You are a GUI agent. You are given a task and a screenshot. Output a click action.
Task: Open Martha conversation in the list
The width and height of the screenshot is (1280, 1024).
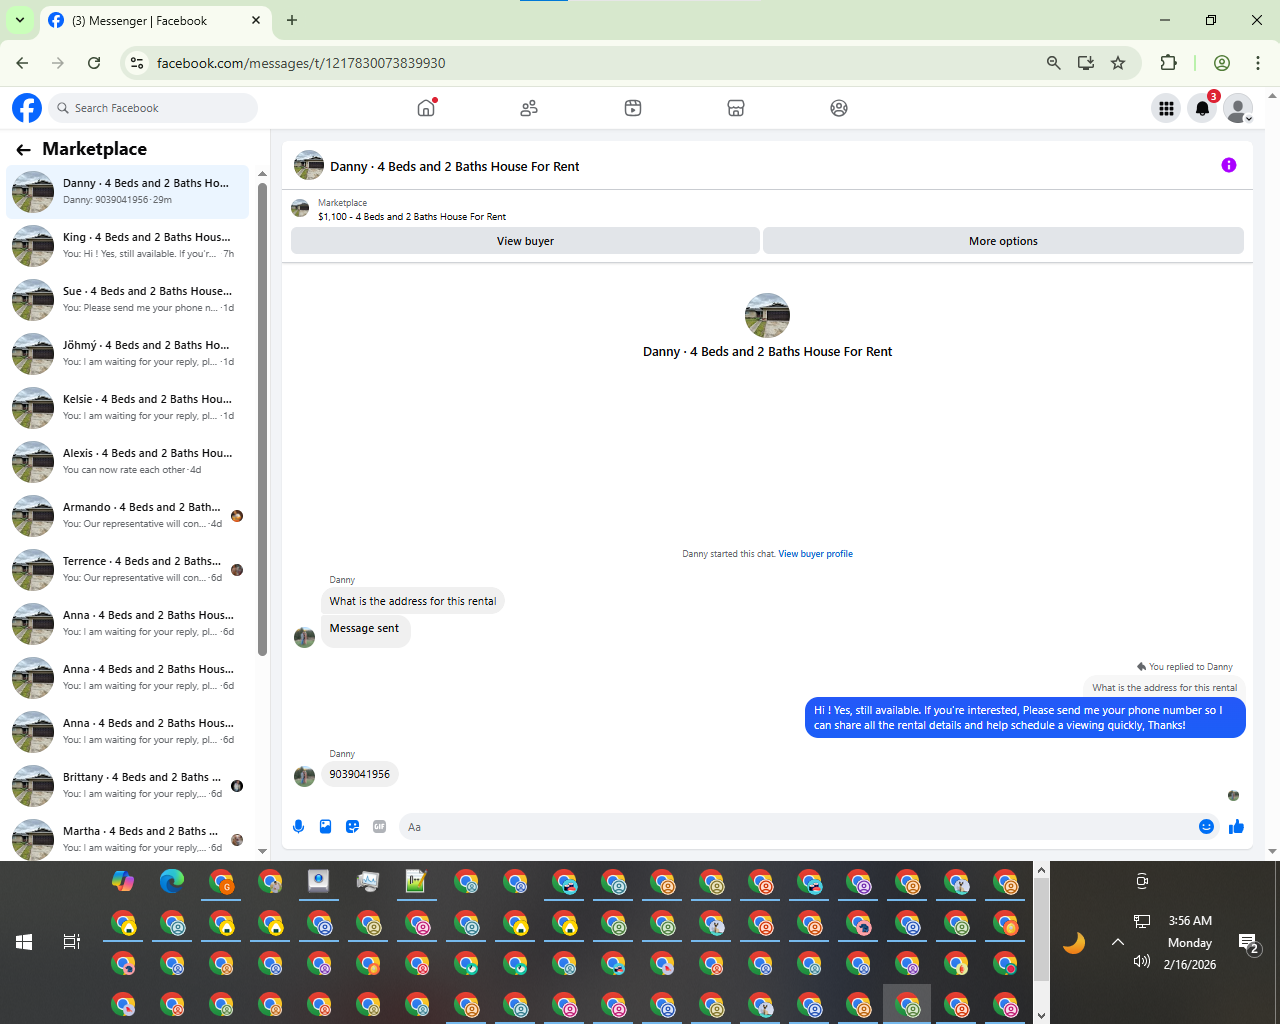pyautogui.click(x=128, y=840)
